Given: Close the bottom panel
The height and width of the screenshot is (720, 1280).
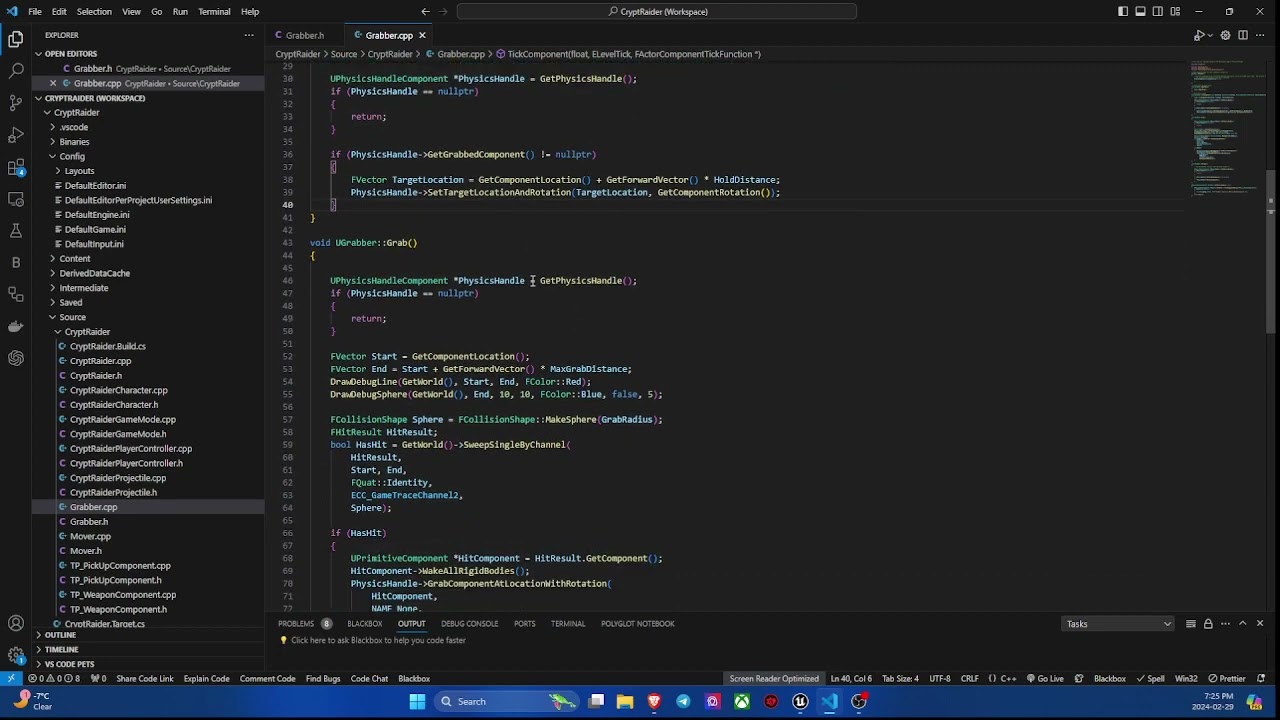Looking at the screenshot, I should coord(1260,624).
